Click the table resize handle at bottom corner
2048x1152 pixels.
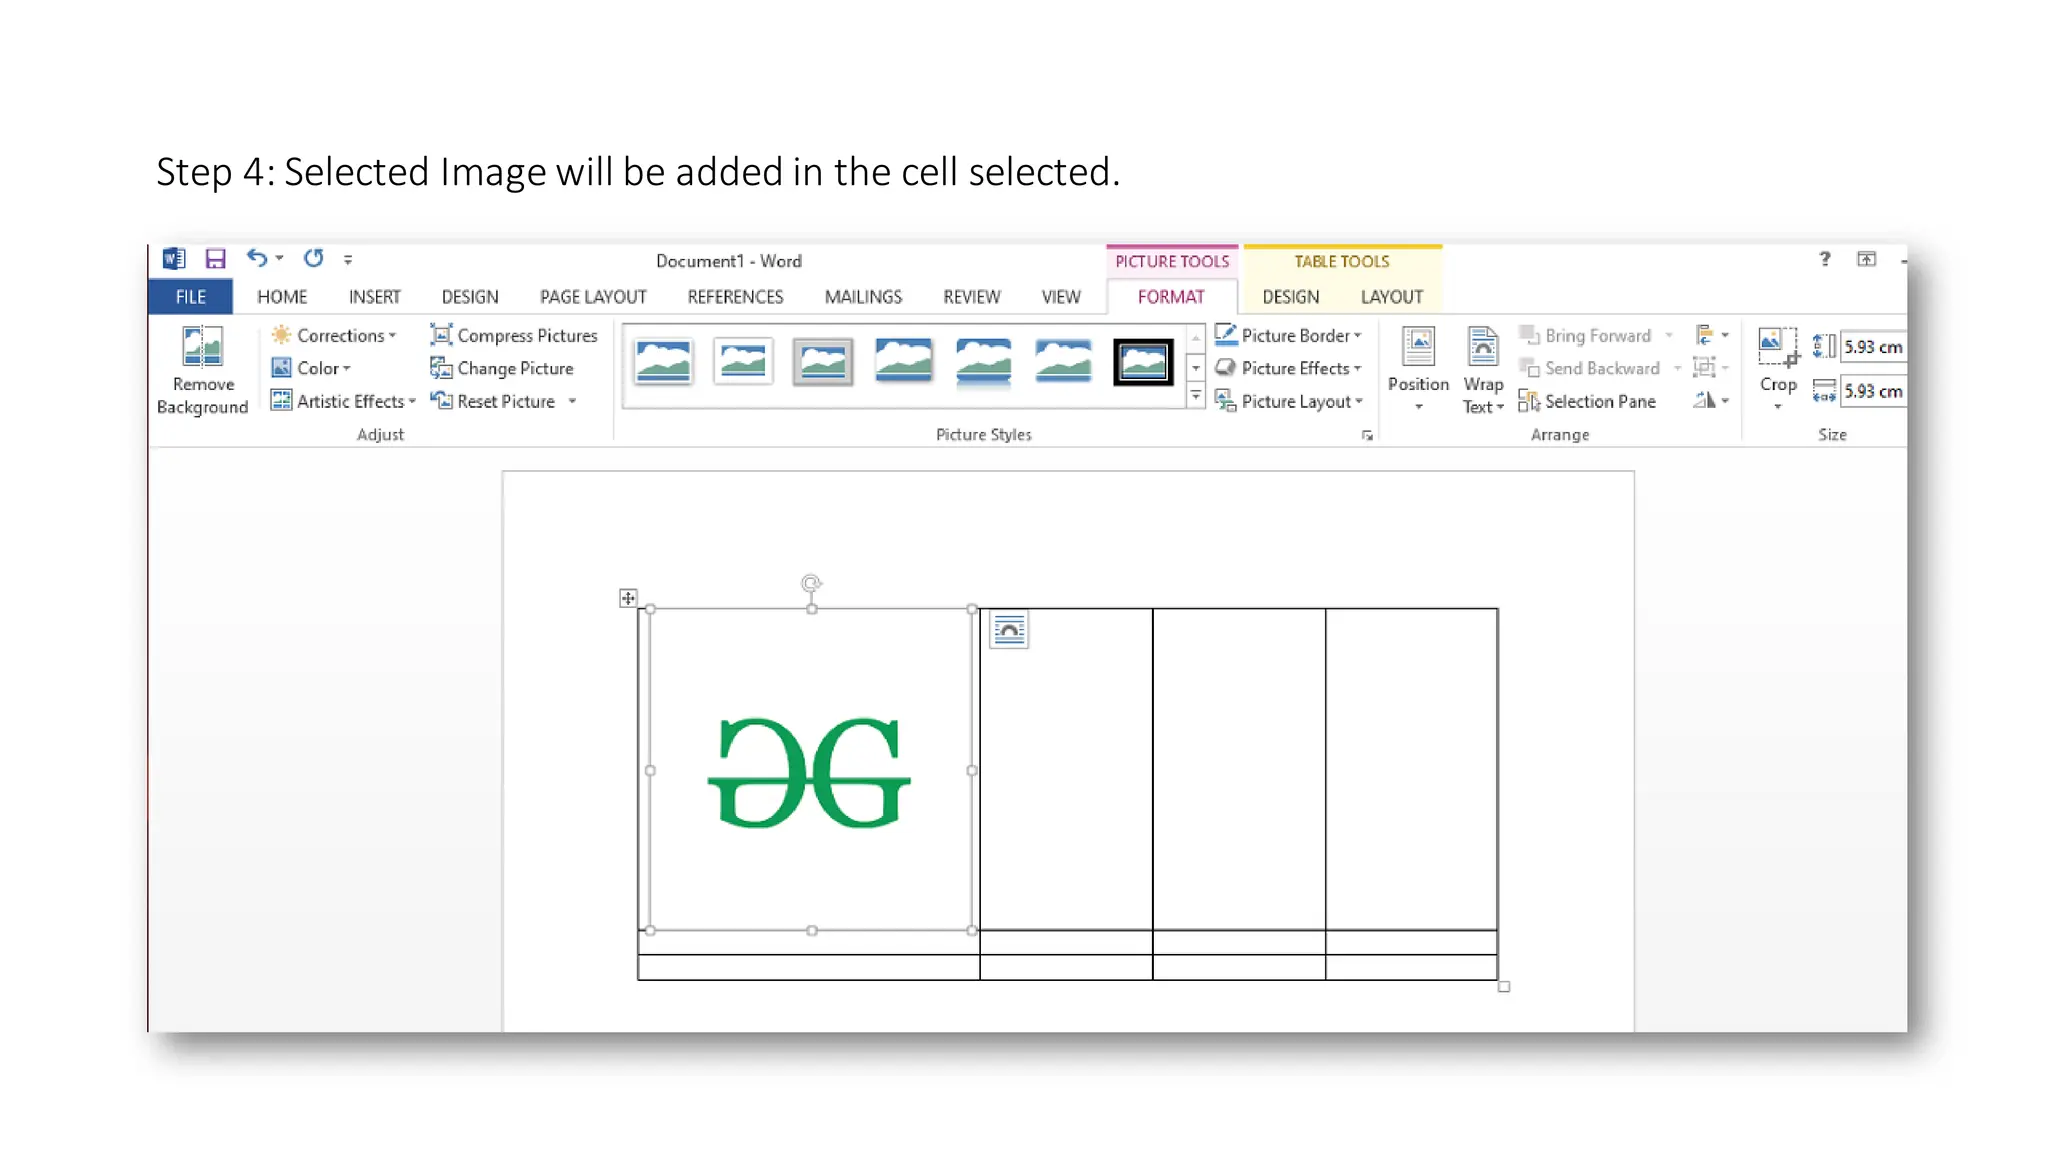point(1504,987)
